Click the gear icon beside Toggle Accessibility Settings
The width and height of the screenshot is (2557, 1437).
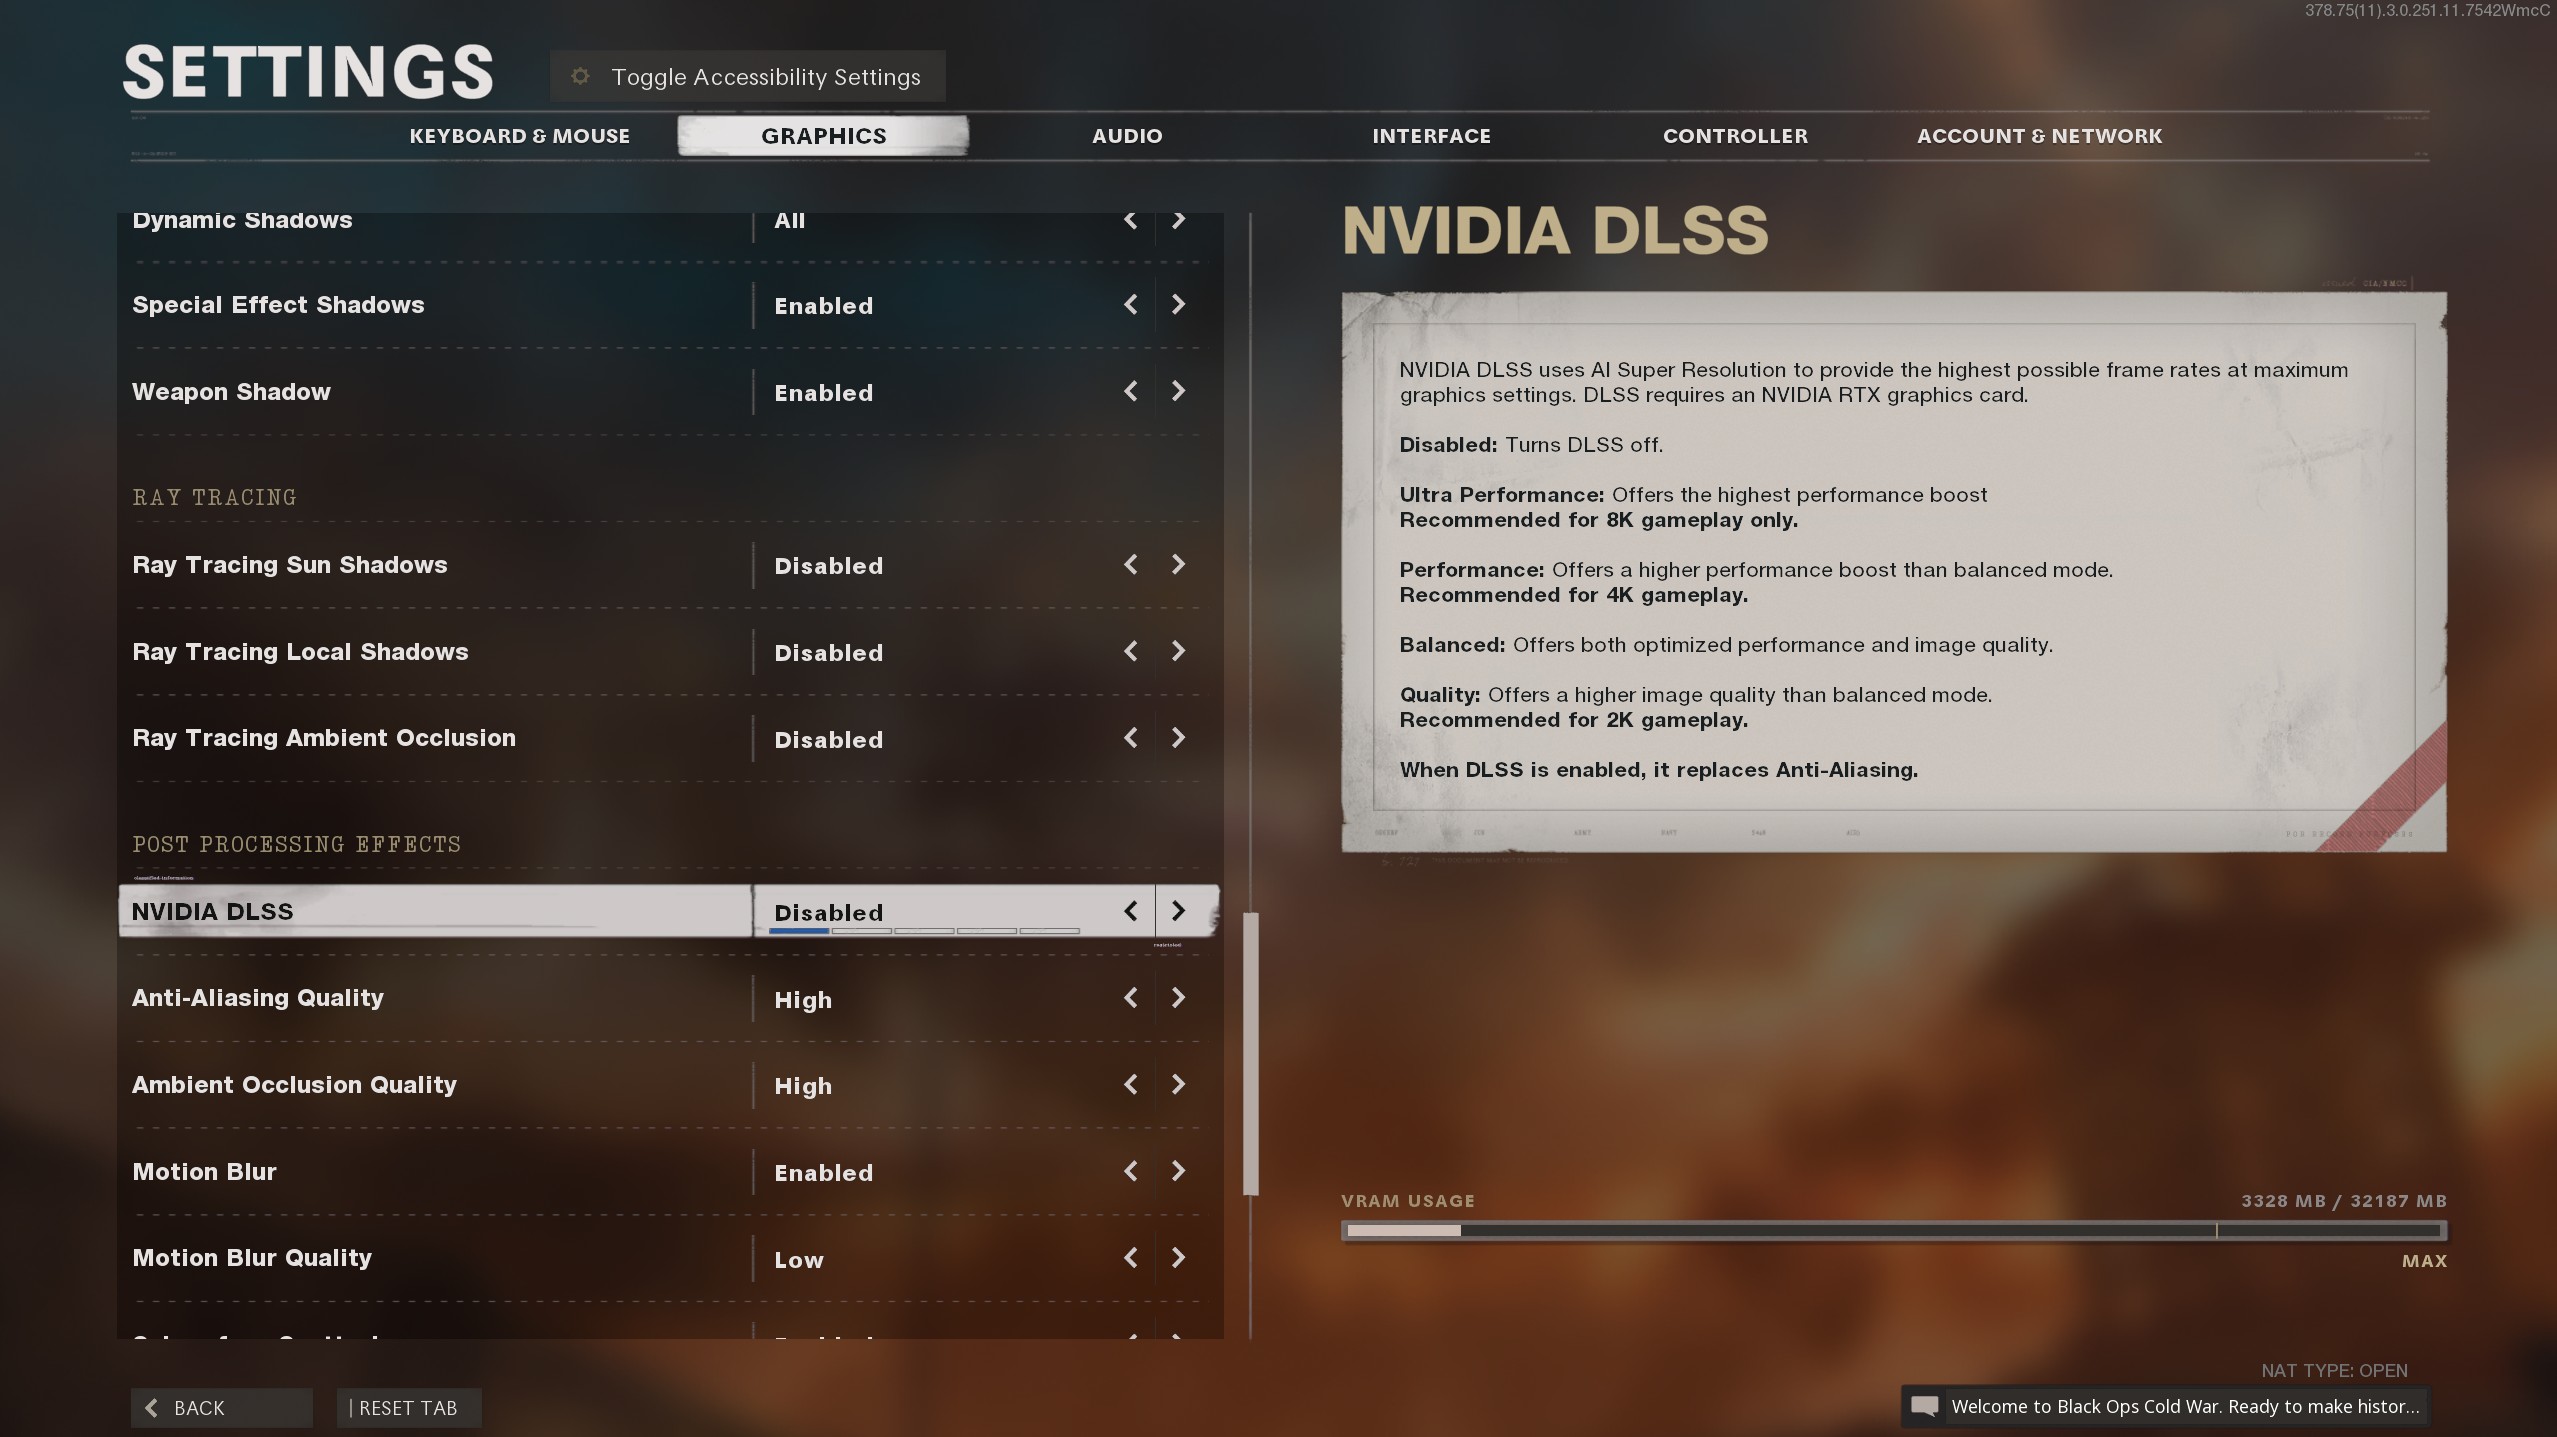pyautogui.click(x=580, y=76)
